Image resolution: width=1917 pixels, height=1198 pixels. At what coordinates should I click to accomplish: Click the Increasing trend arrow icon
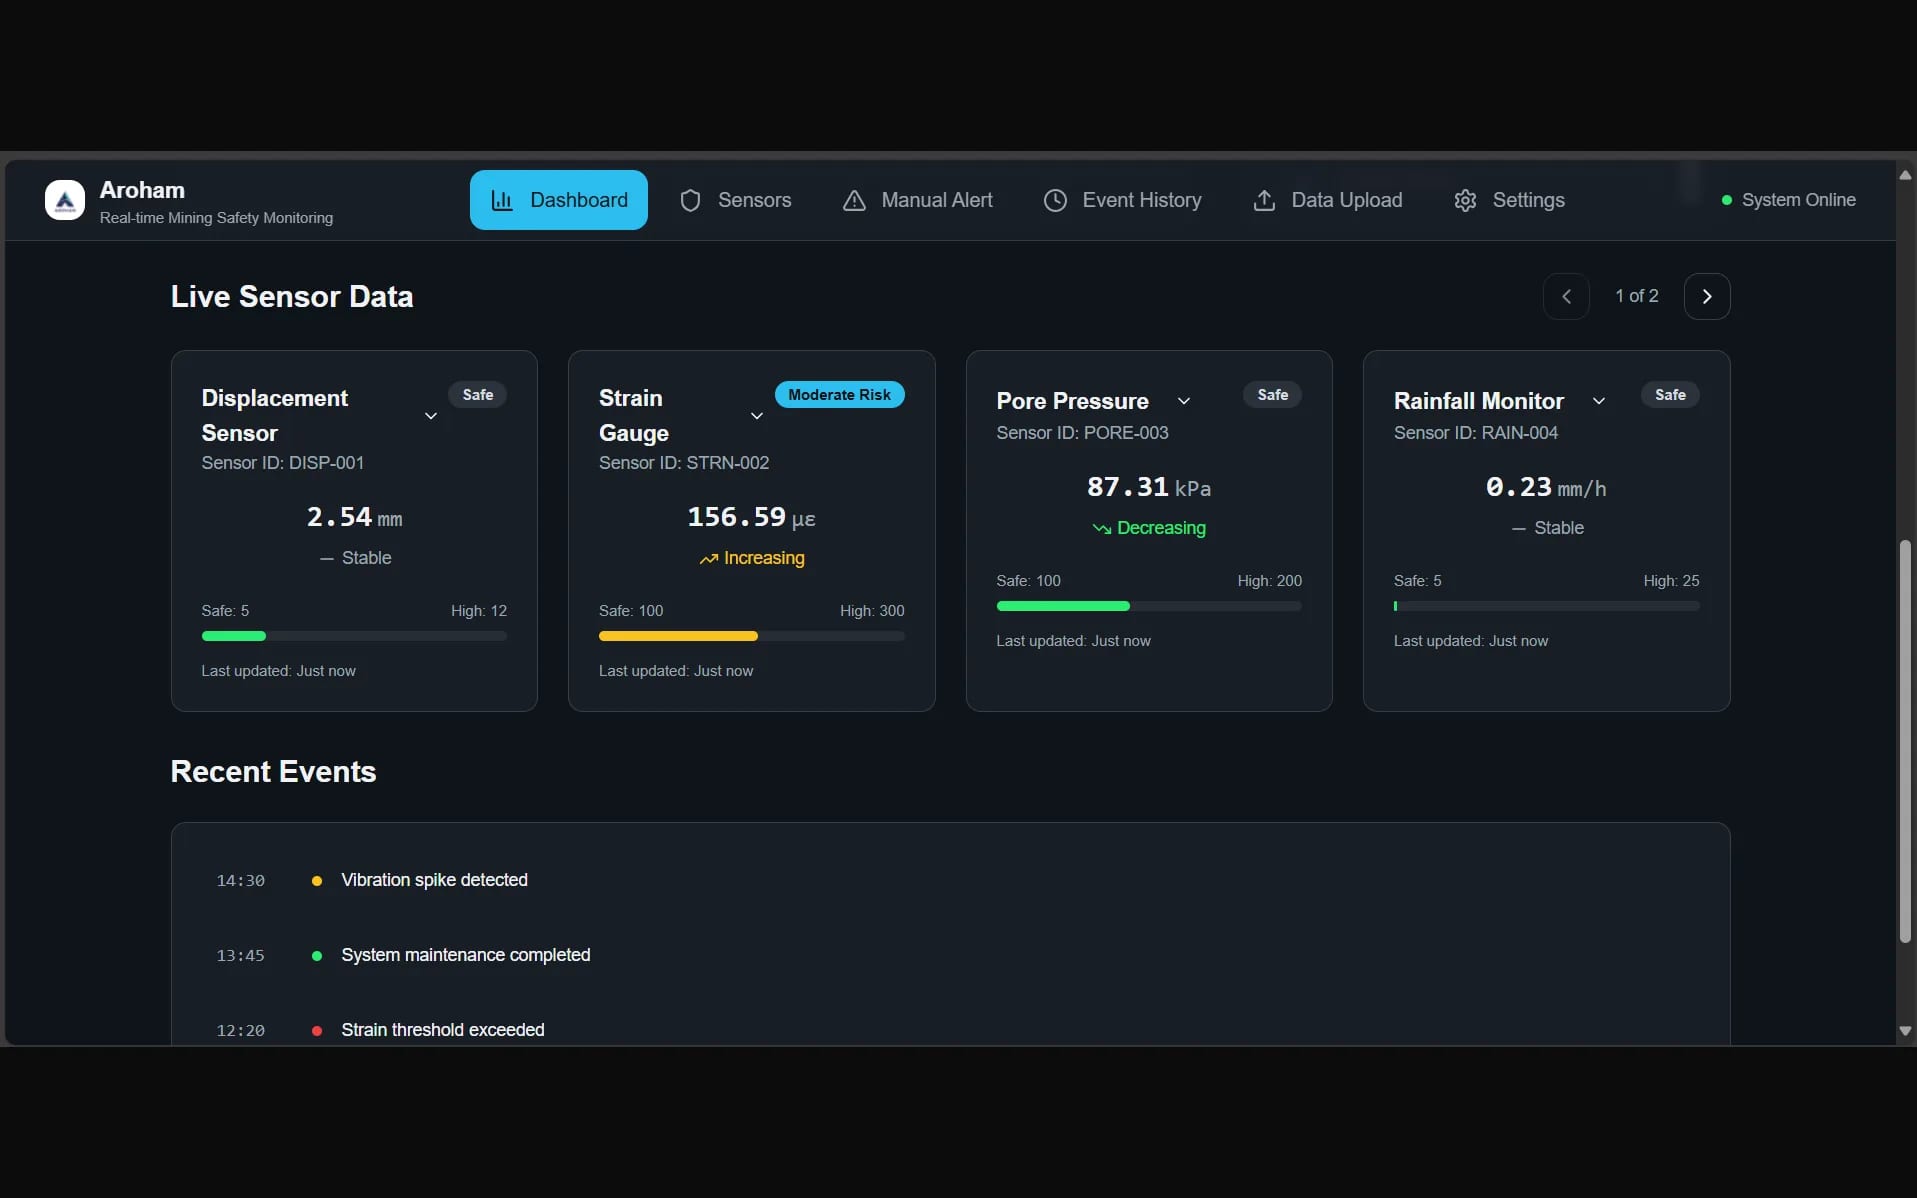click(x=708, y=559)
